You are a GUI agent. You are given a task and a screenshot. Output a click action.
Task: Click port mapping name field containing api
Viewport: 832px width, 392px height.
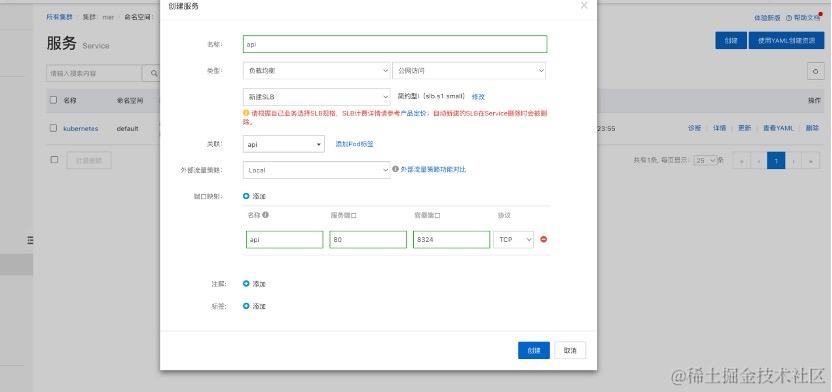point(284,240)
